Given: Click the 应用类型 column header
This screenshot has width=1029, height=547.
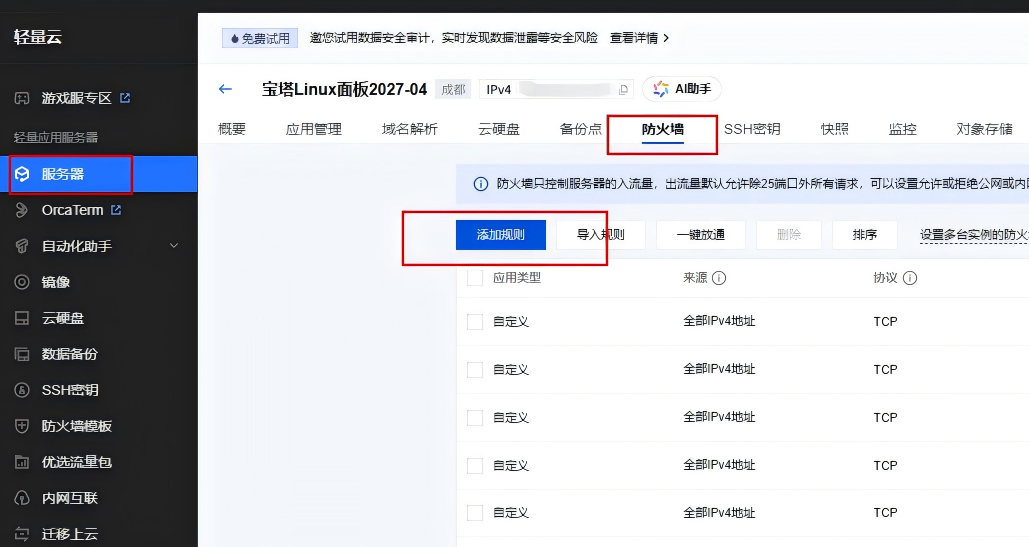Looking at the screenshot, I should [517, 278].
